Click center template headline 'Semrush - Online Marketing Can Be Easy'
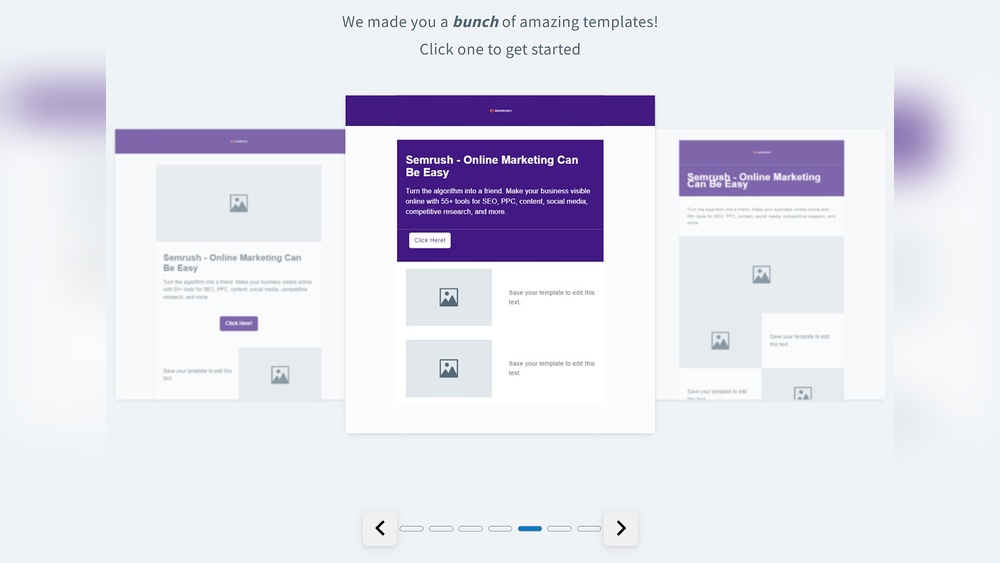 (492, 166)
